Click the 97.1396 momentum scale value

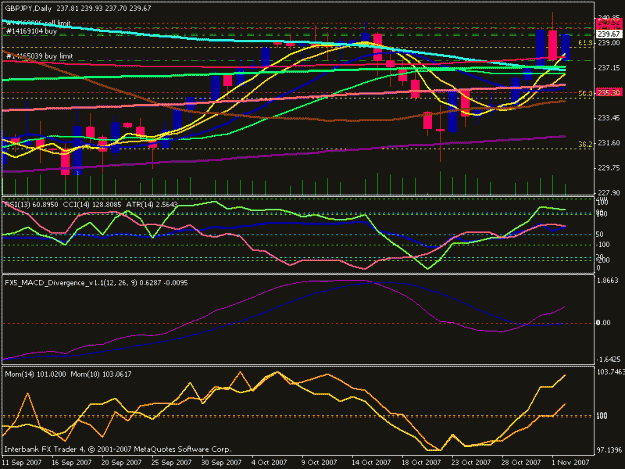pos(609,450)
